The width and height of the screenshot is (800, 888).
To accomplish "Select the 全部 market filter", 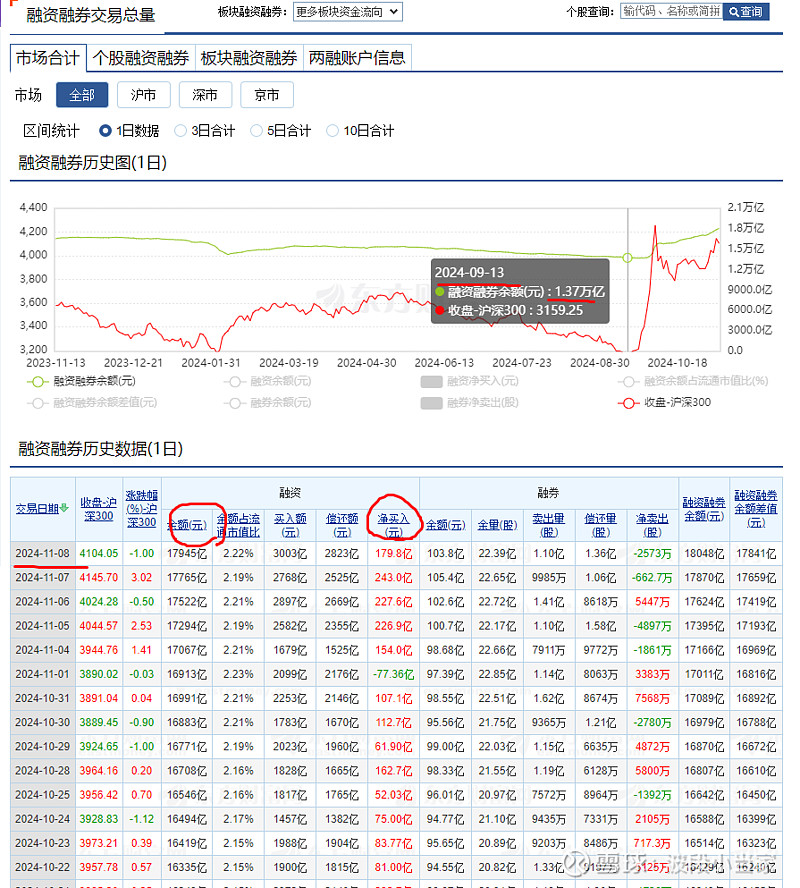I will point(82,95).
